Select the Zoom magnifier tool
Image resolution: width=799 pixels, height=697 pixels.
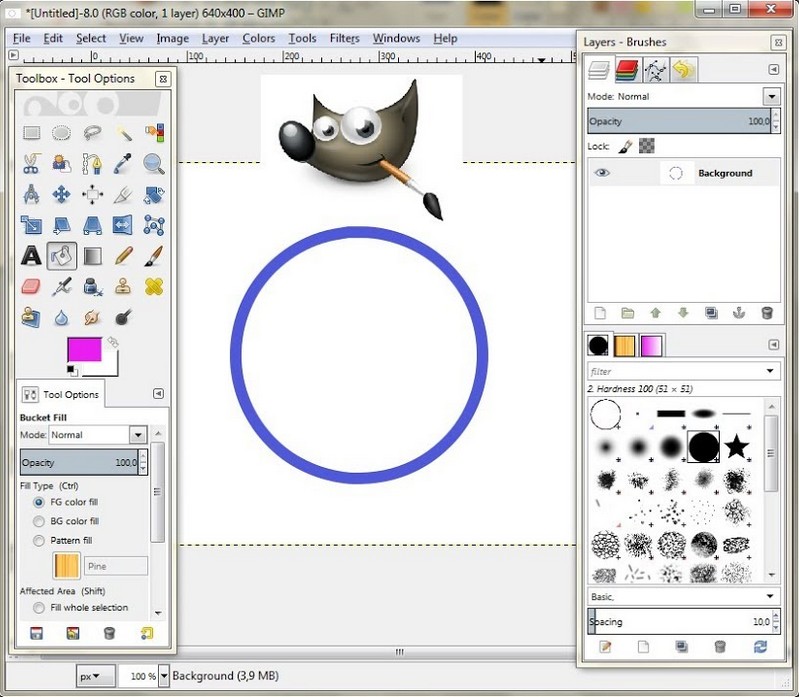pyautogui.click(x=154, y=164)
